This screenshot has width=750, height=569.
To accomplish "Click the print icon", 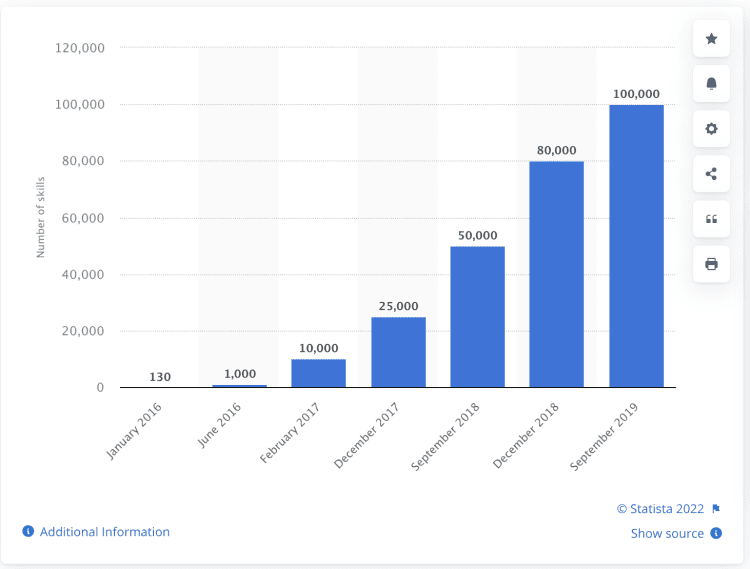I will click(x=711, y=264).
